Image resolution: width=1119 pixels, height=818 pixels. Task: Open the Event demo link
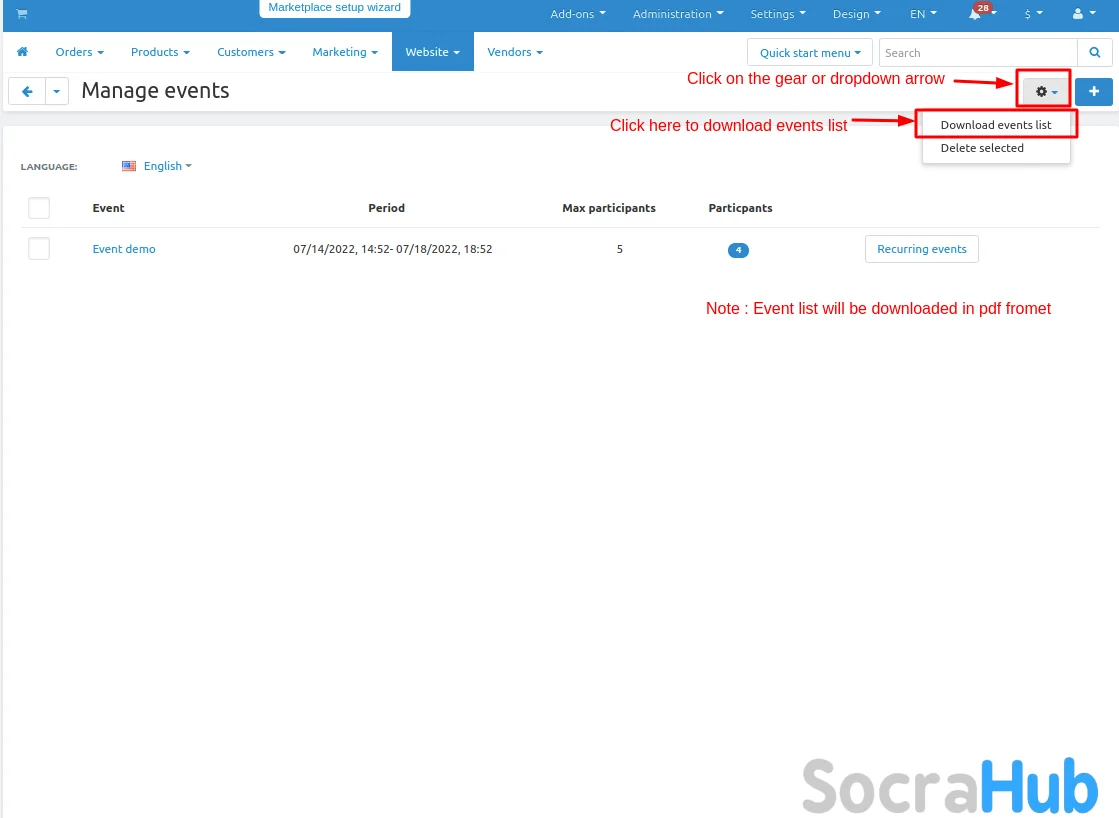(124, 249)
